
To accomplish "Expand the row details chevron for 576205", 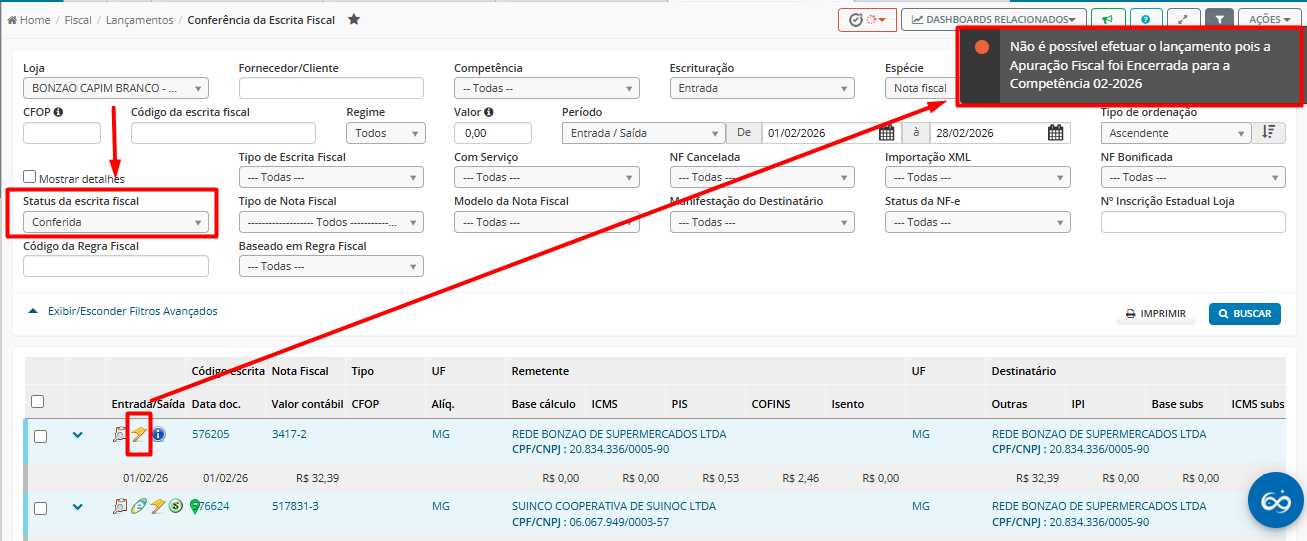I will point(77,435).
